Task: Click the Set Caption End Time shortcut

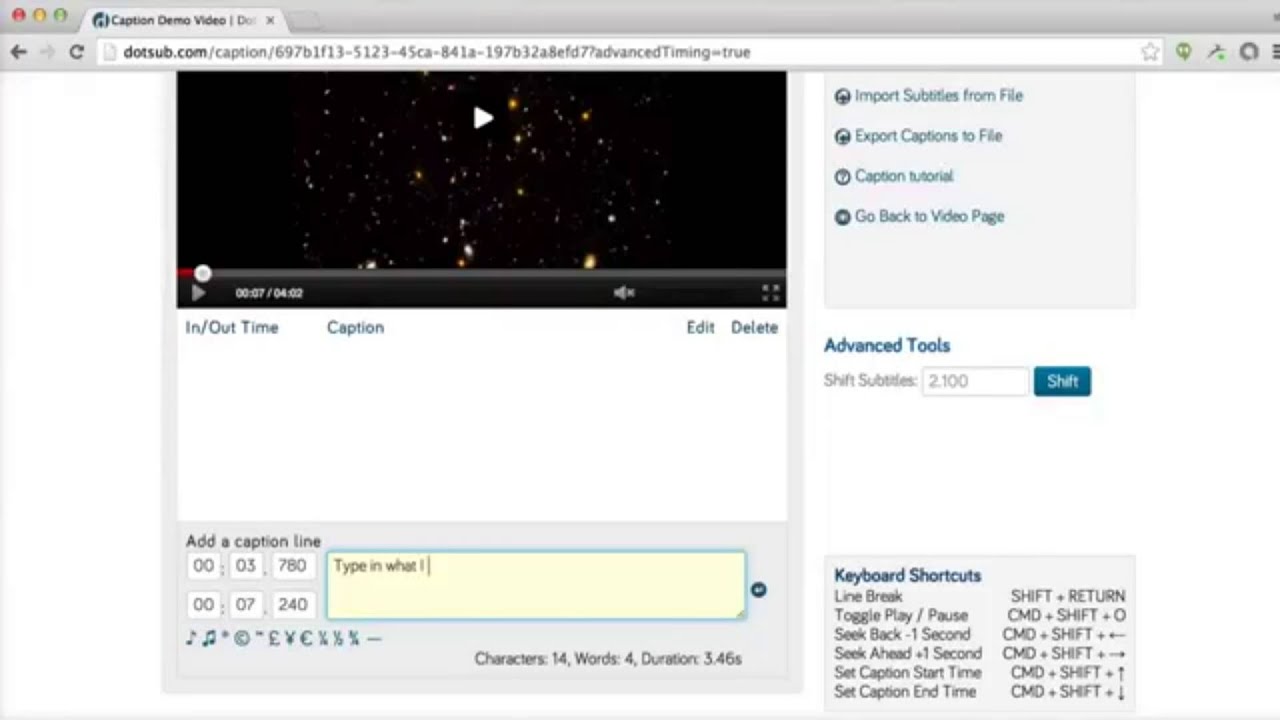Action: point(905,691)
